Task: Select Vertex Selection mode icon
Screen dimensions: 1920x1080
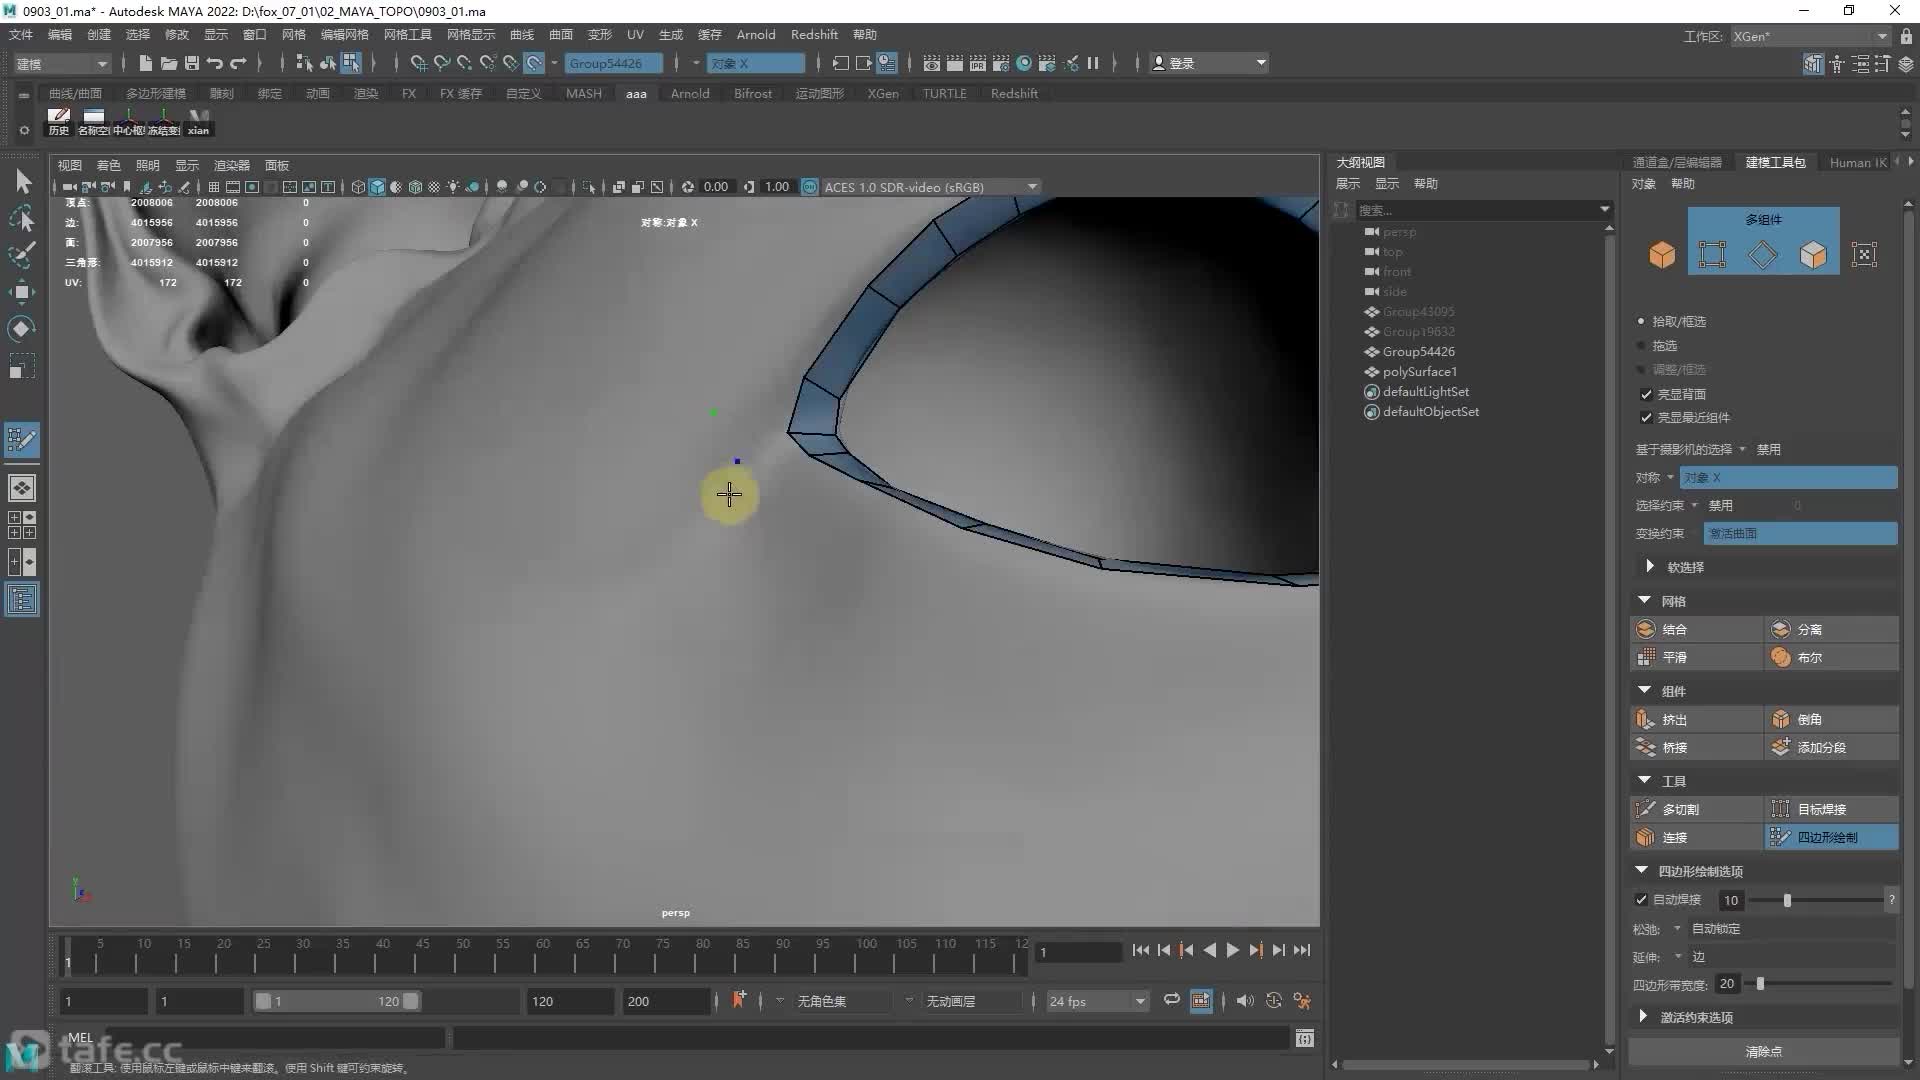Action: (x=1712, y=255)
